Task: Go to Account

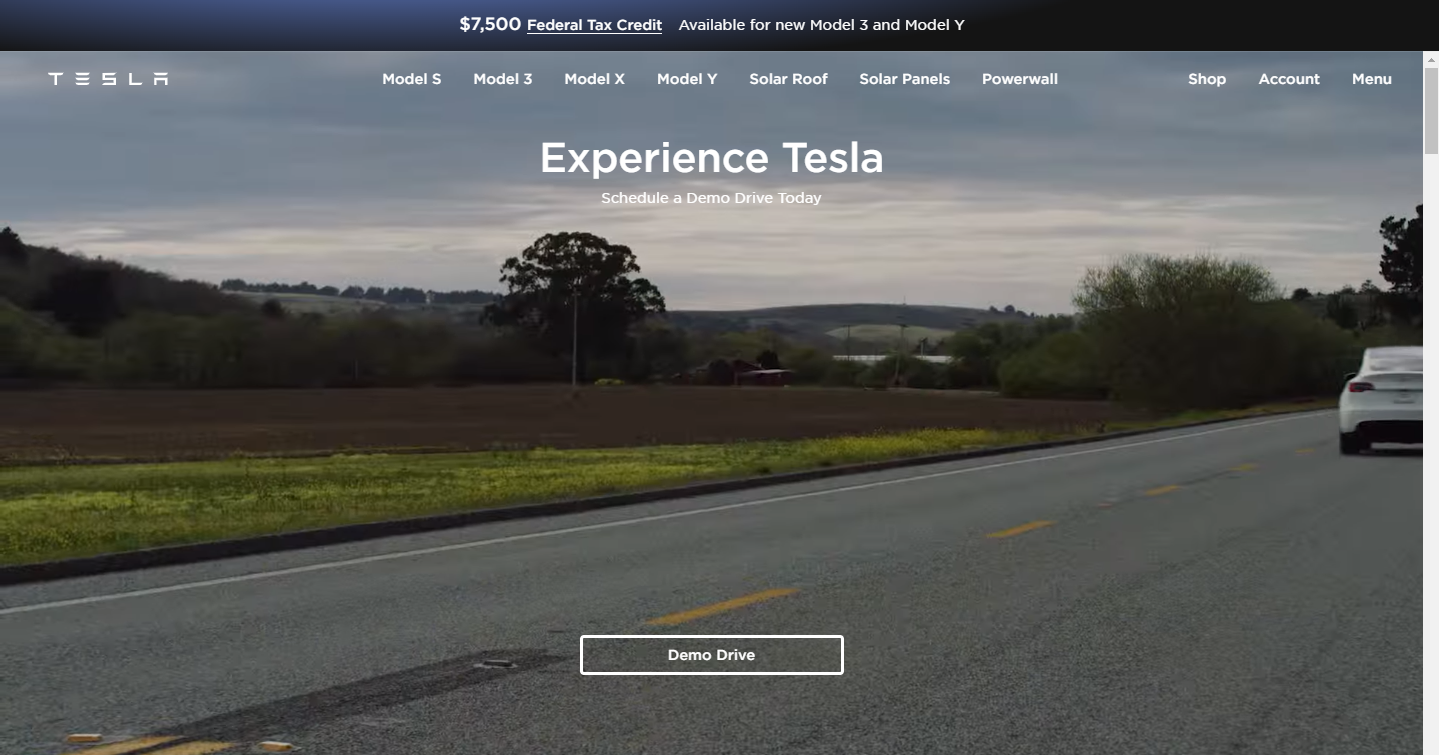Action: (x=1289, y=79)
